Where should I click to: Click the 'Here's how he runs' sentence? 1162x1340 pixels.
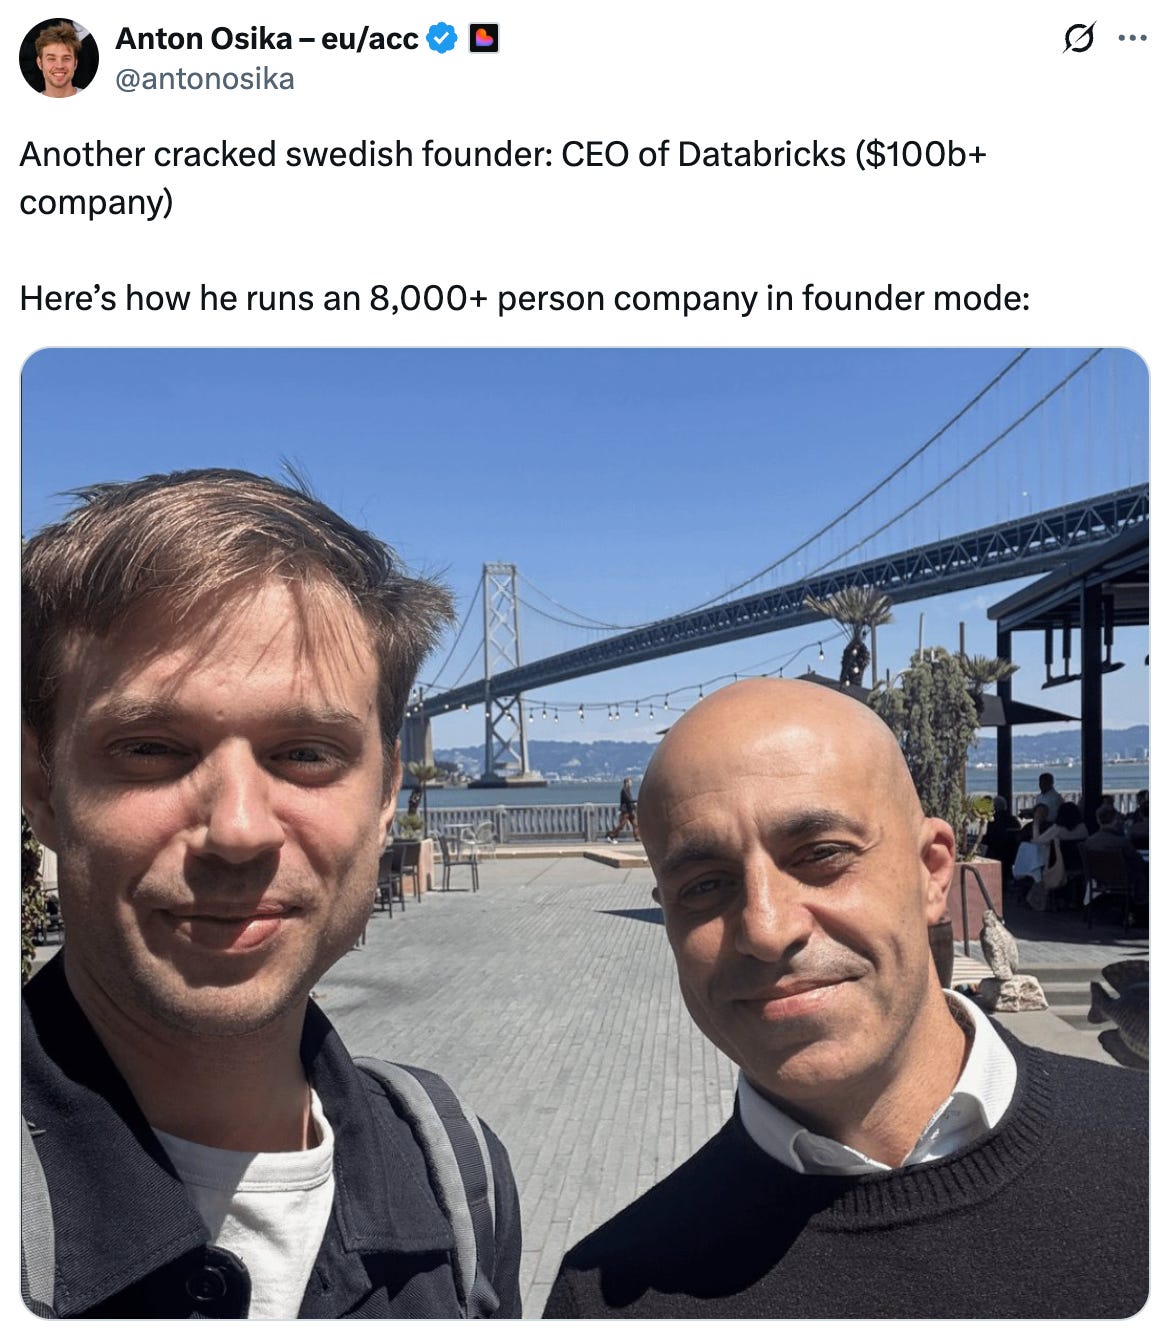[x=524, y=298]
